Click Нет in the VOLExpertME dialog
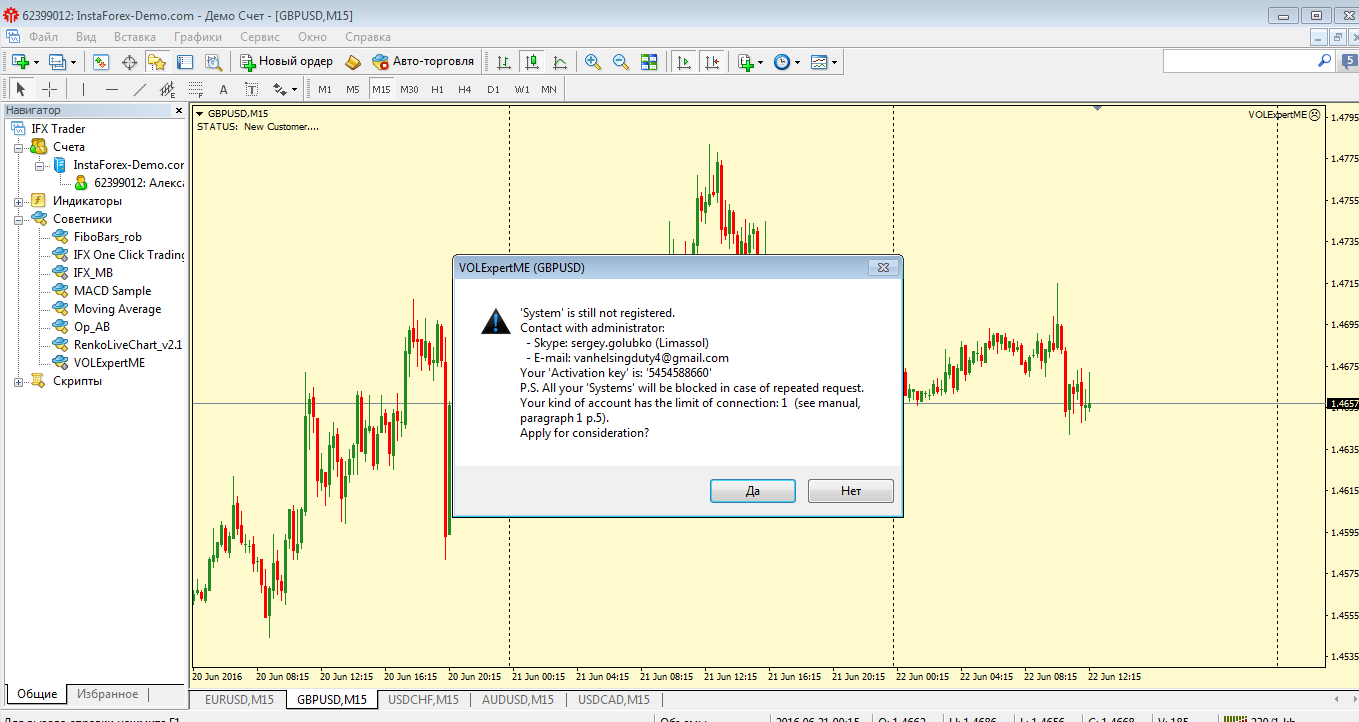 (x=851, y=491)
